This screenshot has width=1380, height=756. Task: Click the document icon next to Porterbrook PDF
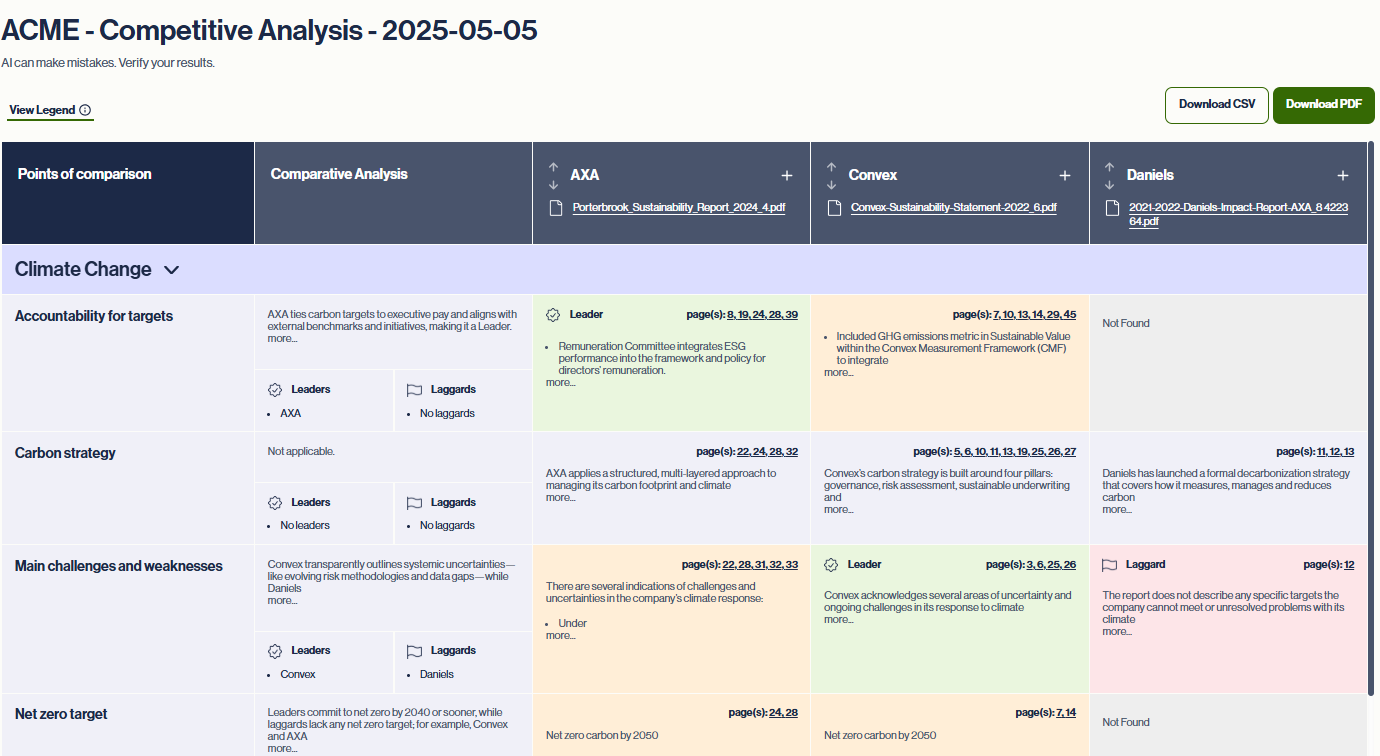click(555, 208)
